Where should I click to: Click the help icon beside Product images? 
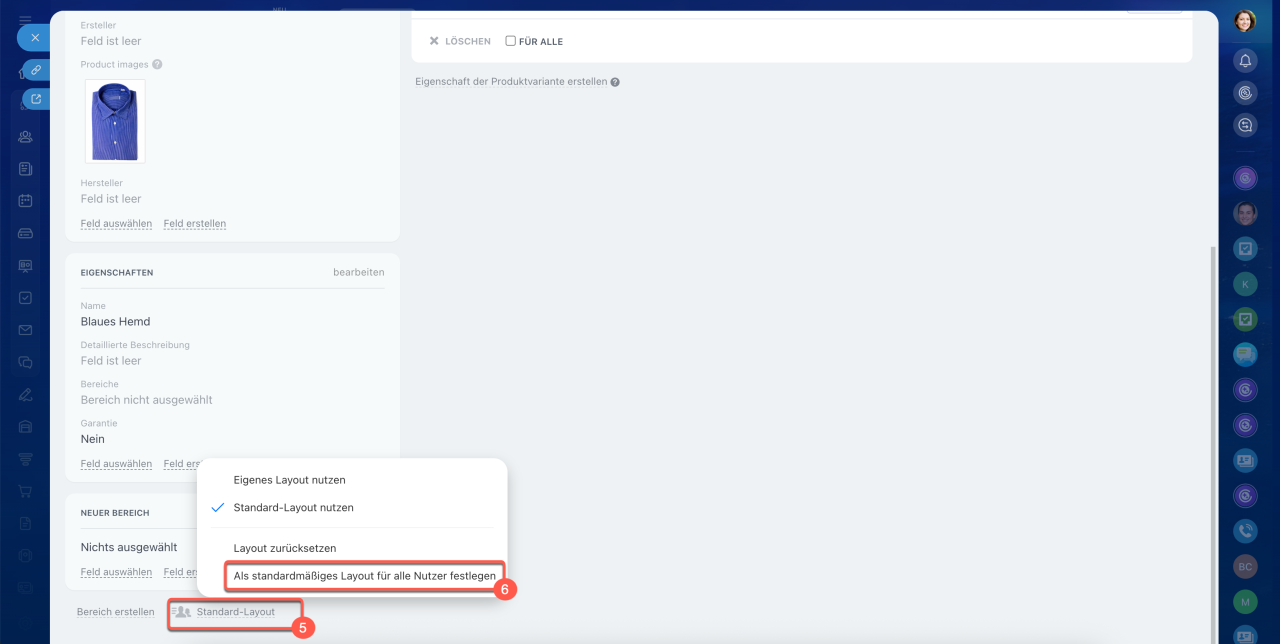pos(157,65)
